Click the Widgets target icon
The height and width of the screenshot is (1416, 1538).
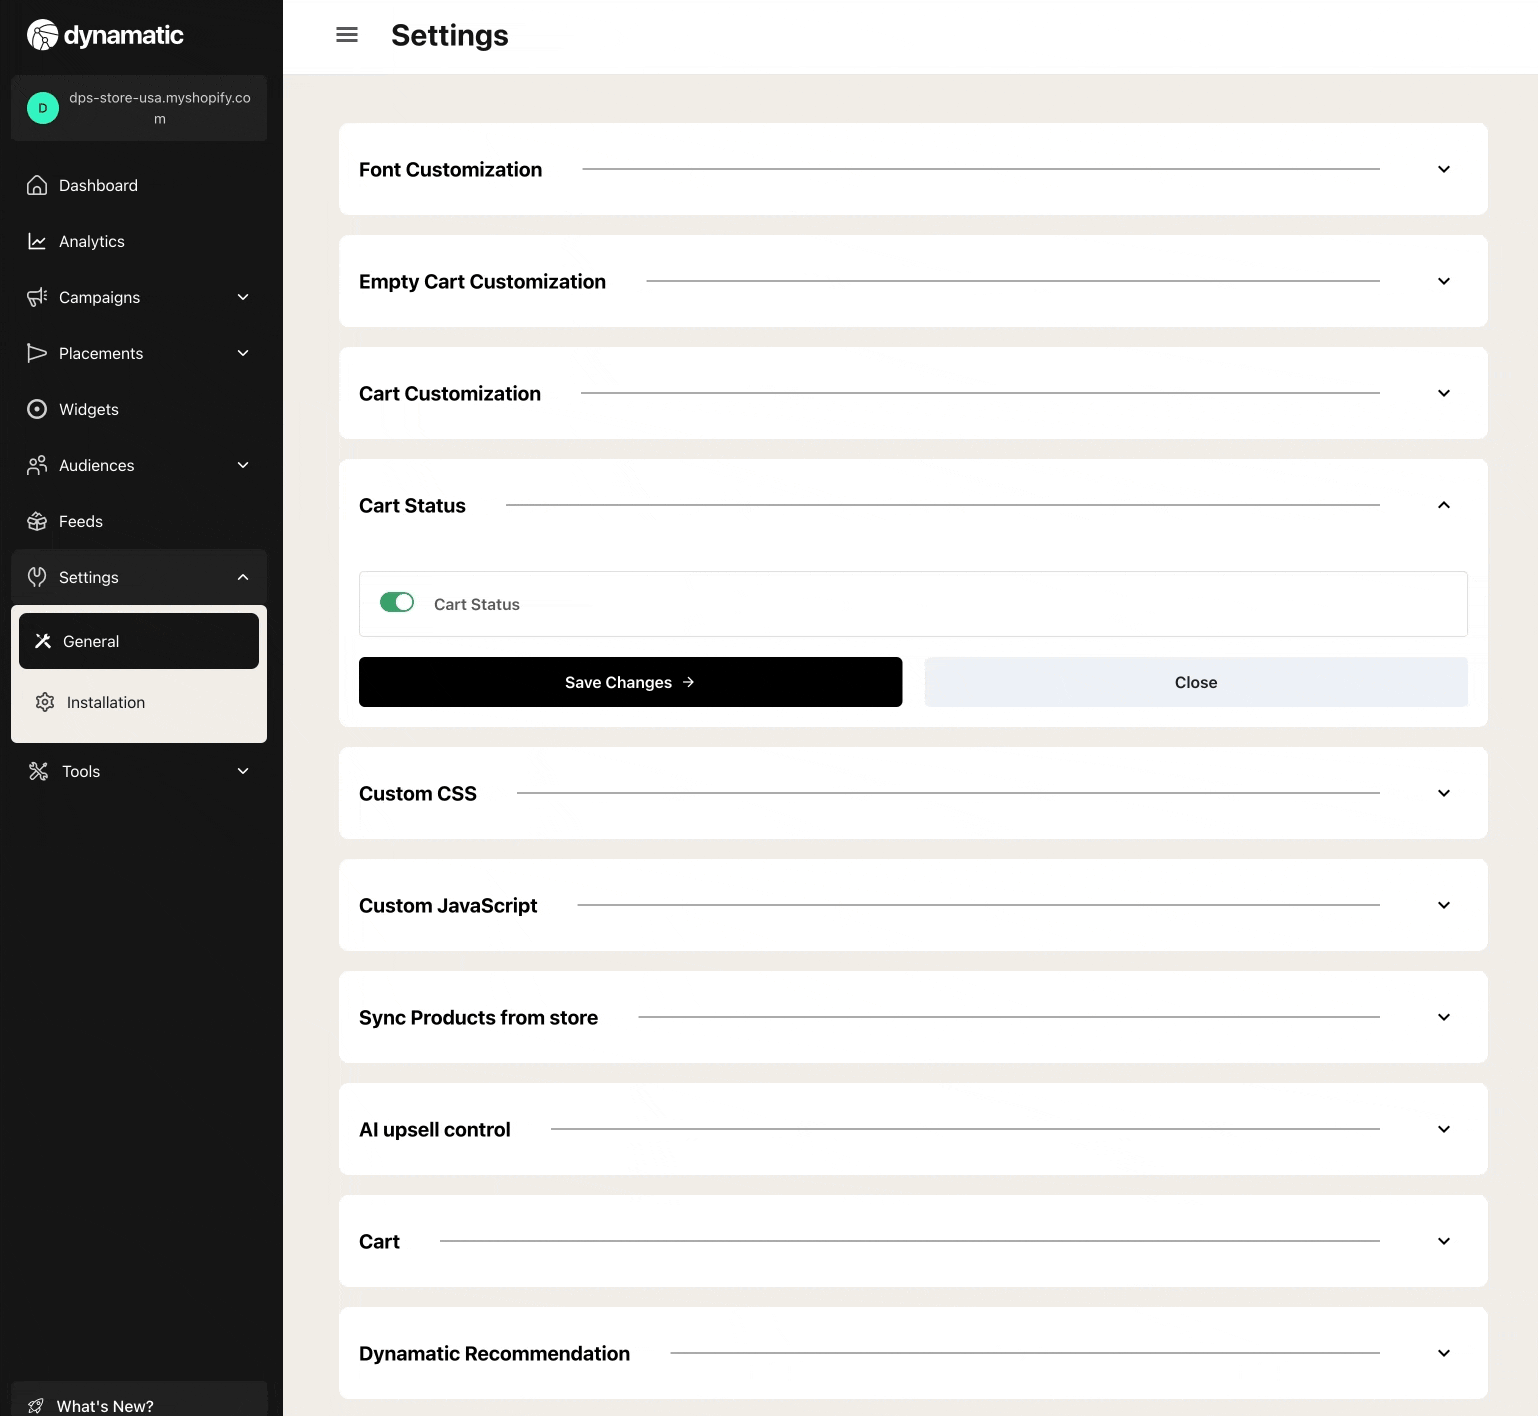(x=37, y=409)
